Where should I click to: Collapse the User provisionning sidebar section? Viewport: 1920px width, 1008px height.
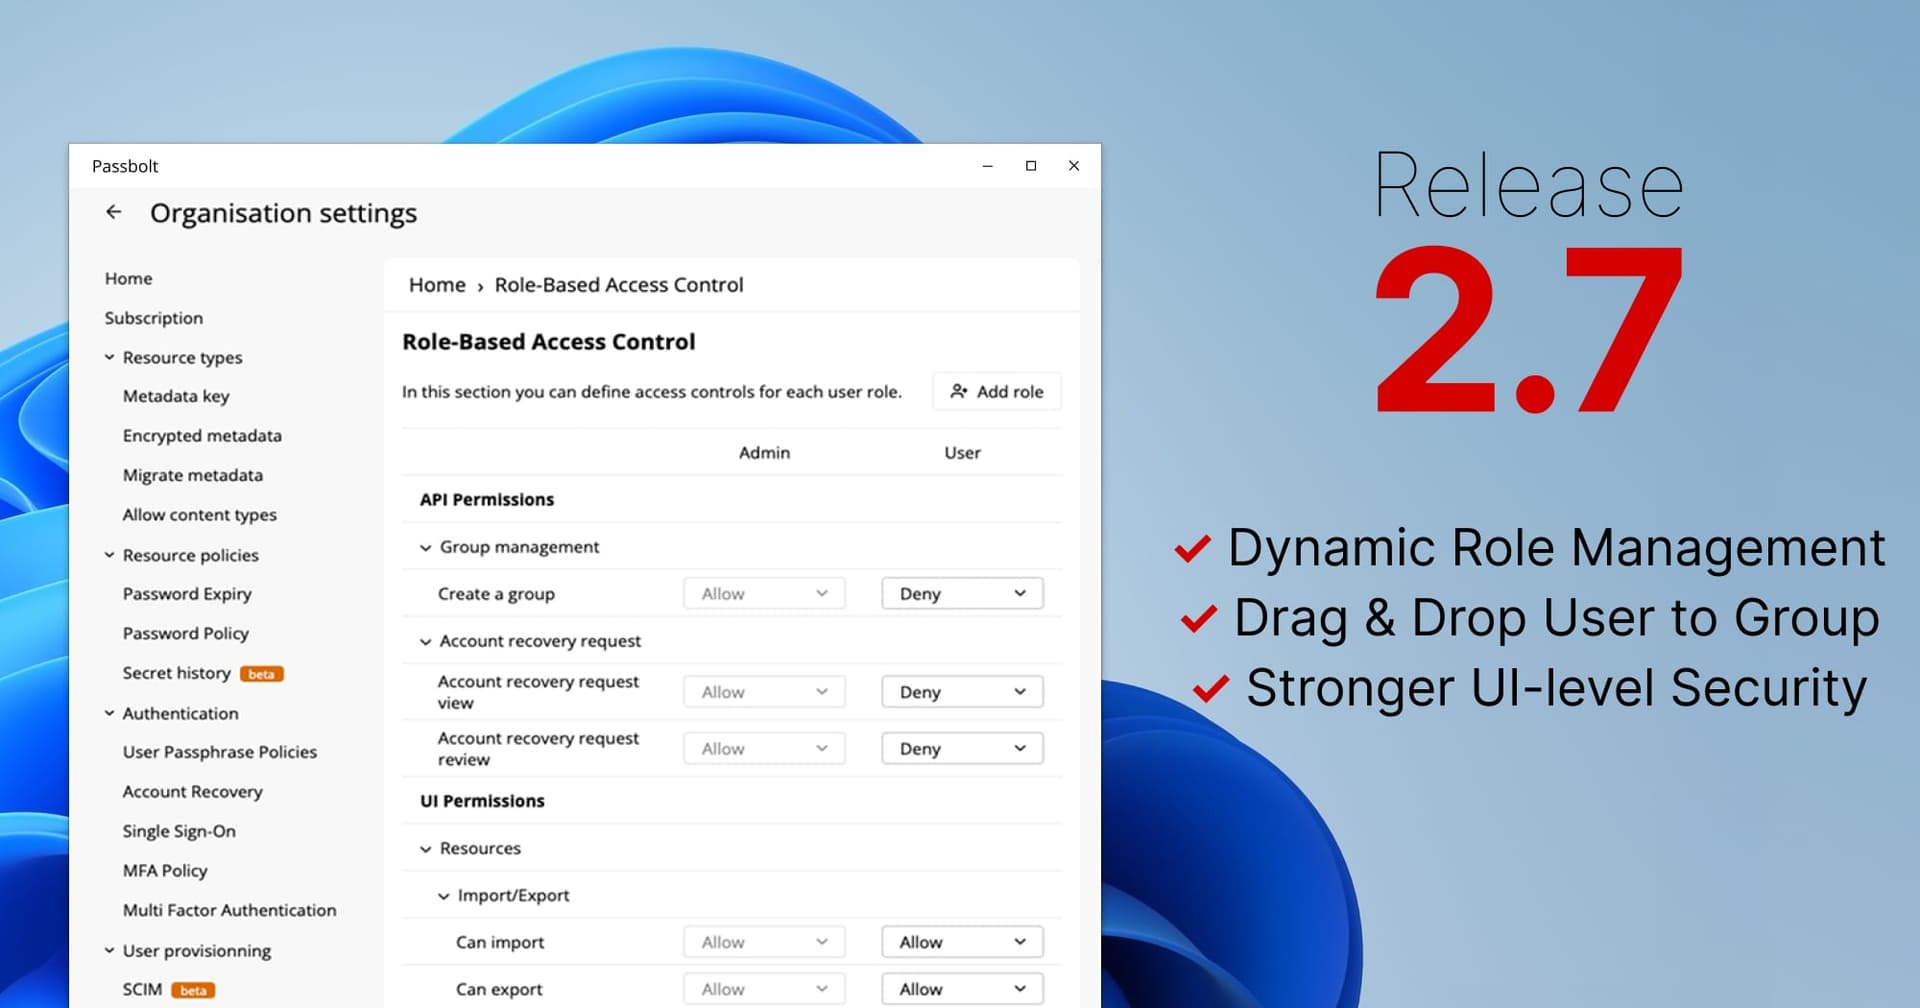coord(109,950)
